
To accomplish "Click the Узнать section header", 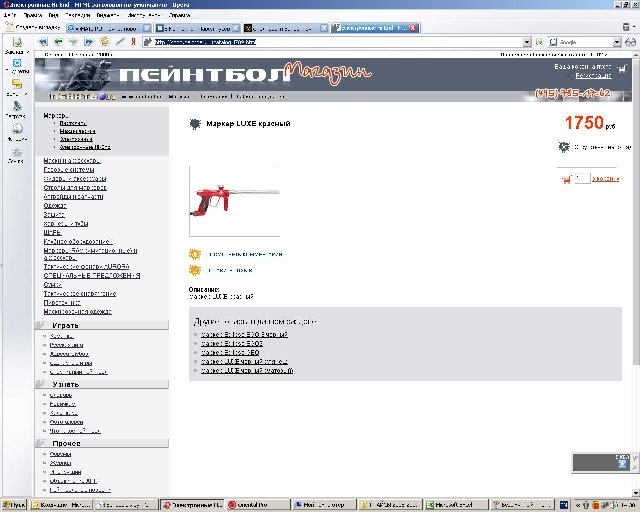I will pos(102,384).
